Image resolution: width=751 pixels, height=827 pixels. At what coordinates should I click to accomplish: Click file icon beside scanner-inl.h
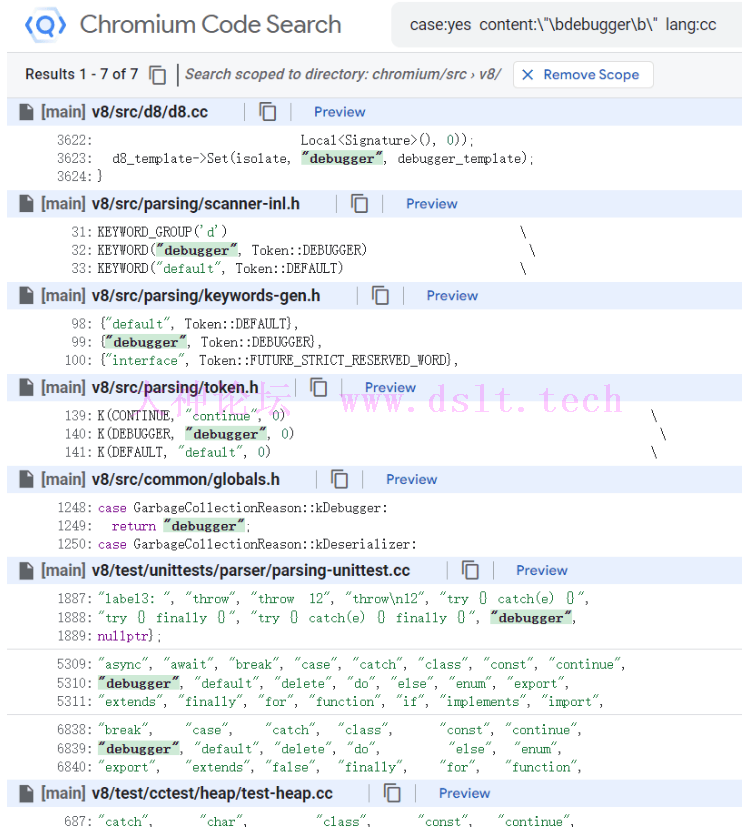(26, 204)
